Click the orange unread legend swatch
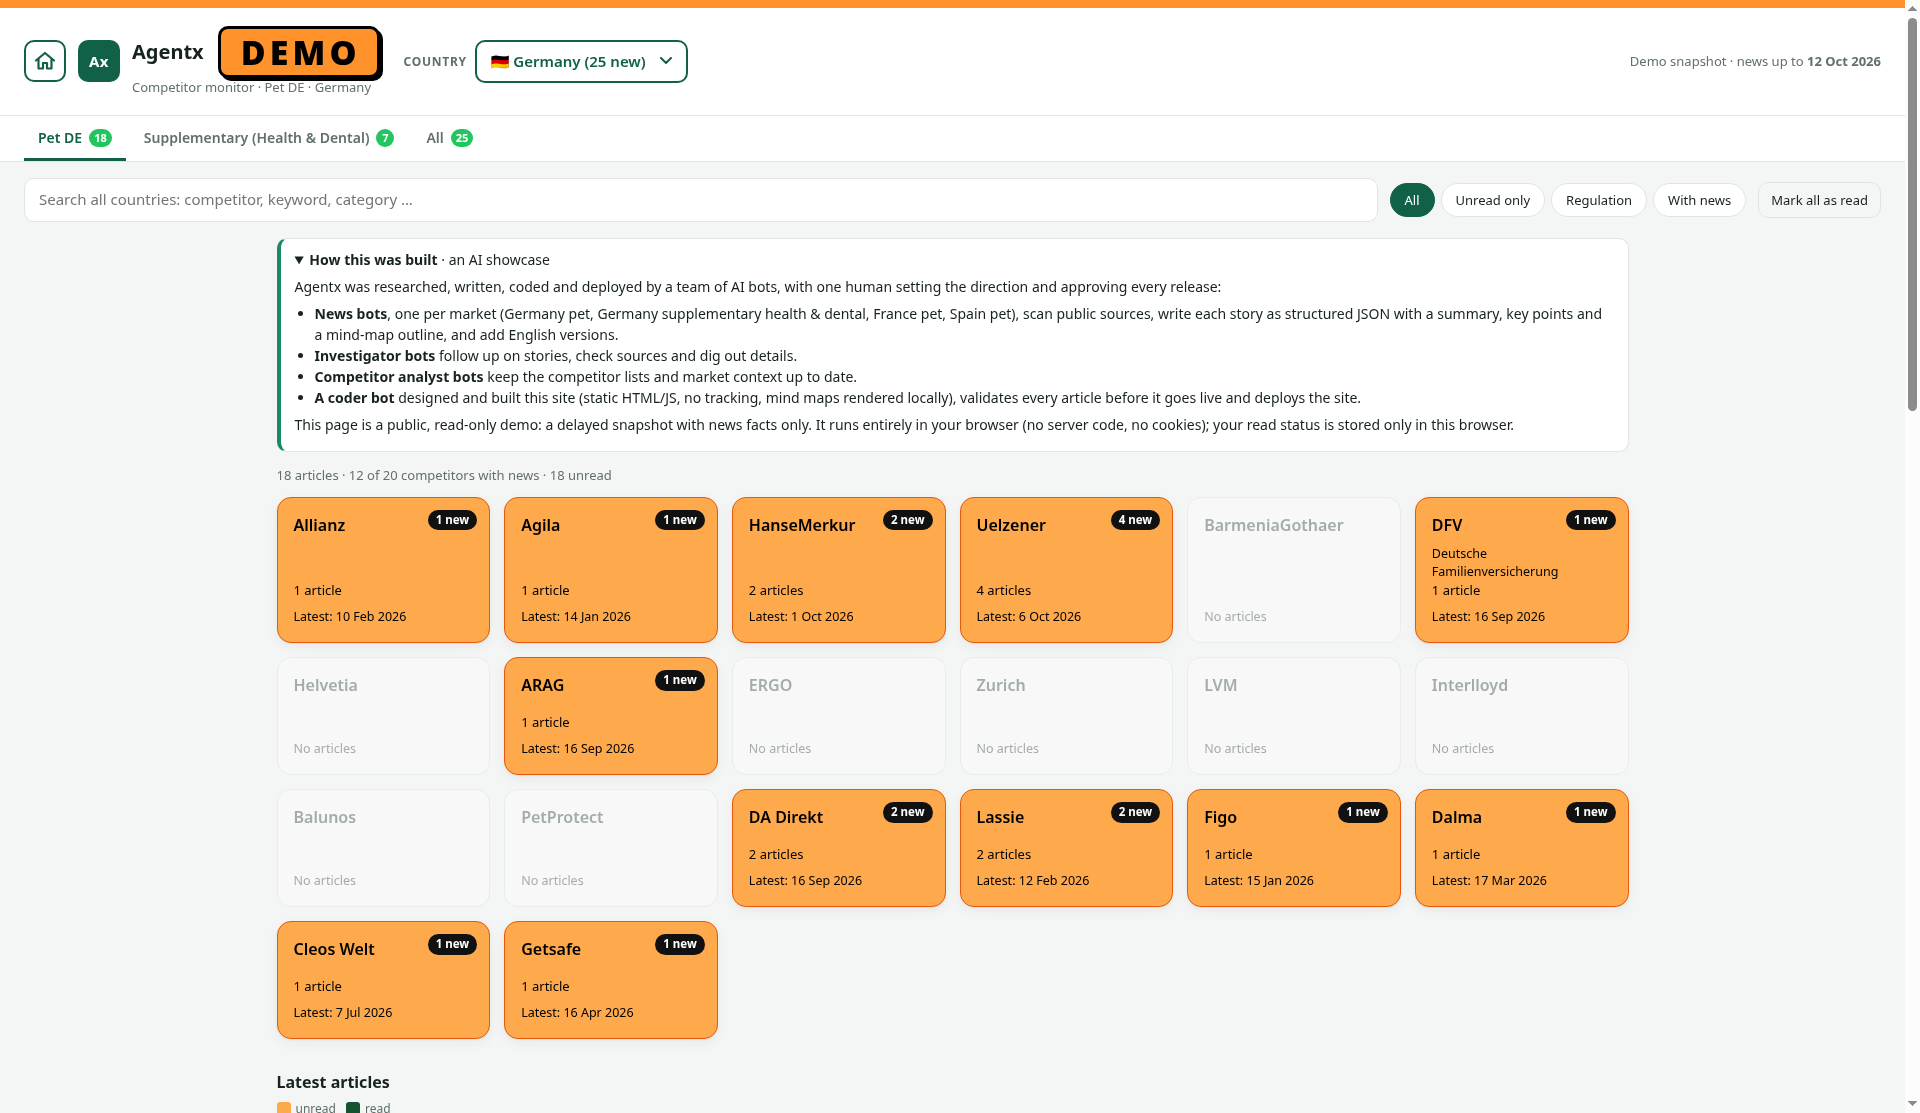This screenshot has width=1920, height=1113. tap(284, 1108)
